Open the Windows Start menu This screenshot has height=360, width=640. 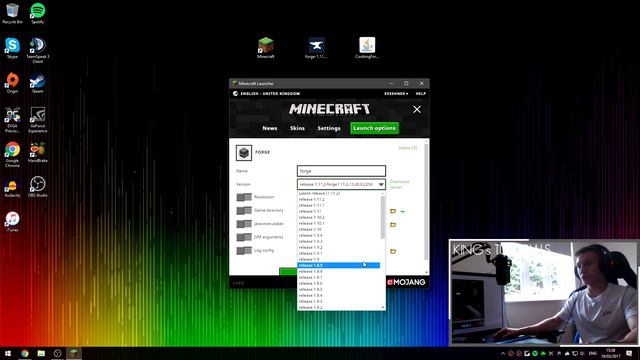point(8,353)
